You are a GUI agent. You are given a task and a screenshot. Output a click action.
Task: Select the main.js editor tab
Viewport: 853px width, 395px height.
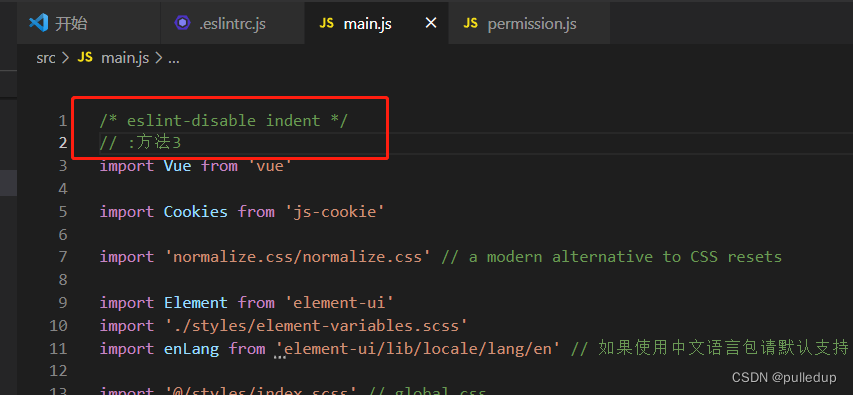(x=376, y=23)
